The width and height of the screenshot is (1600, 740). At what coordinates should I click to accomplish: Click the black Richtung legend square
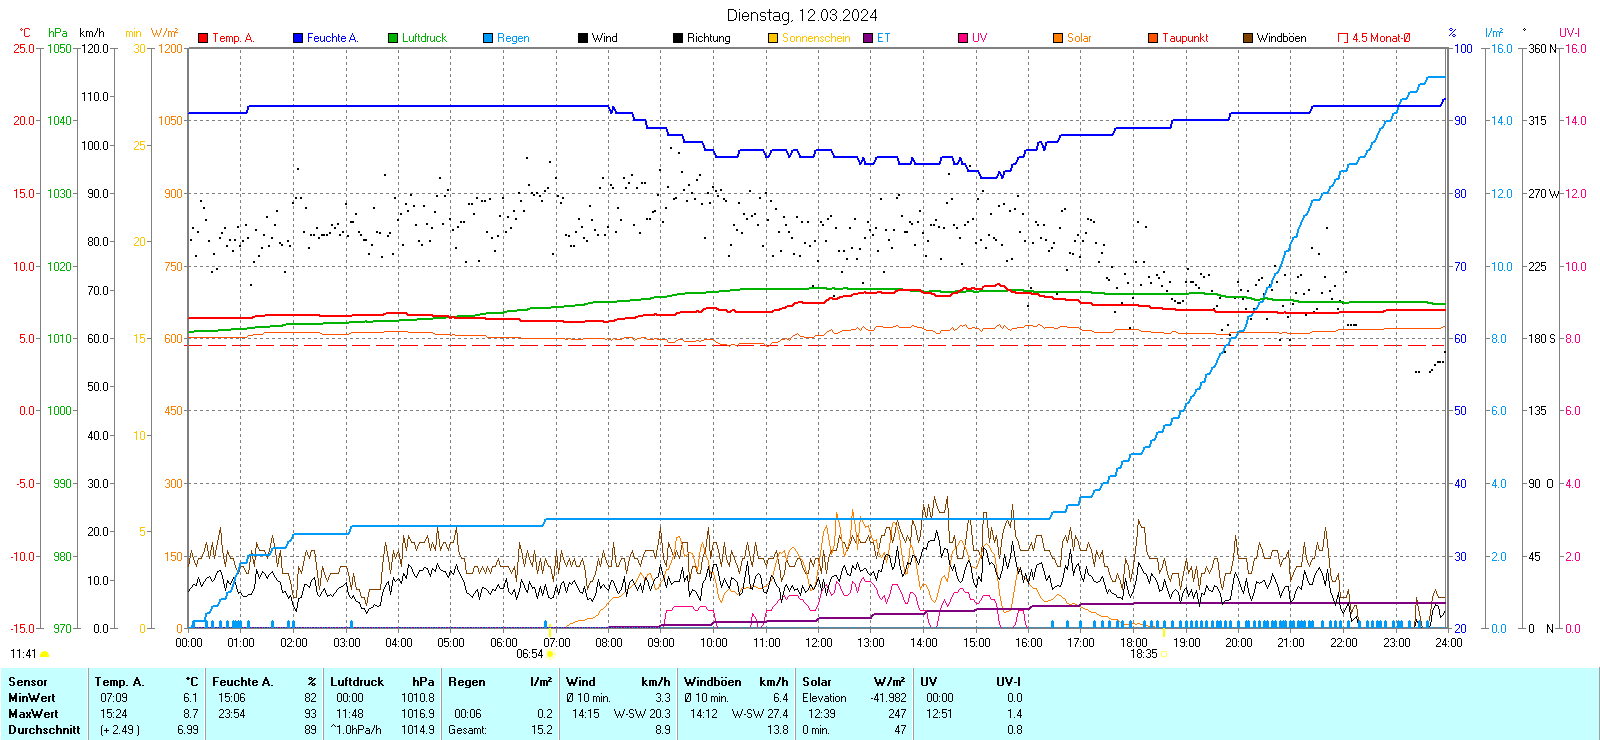678,38
